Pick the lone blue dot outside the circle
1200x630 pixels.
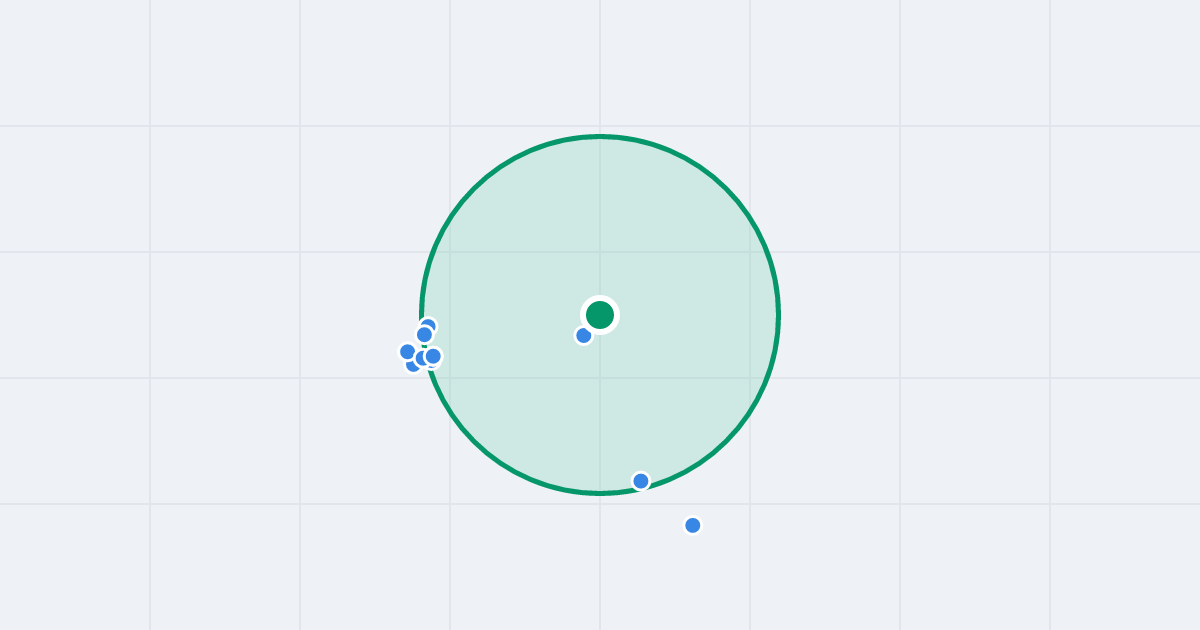(693, 525)
